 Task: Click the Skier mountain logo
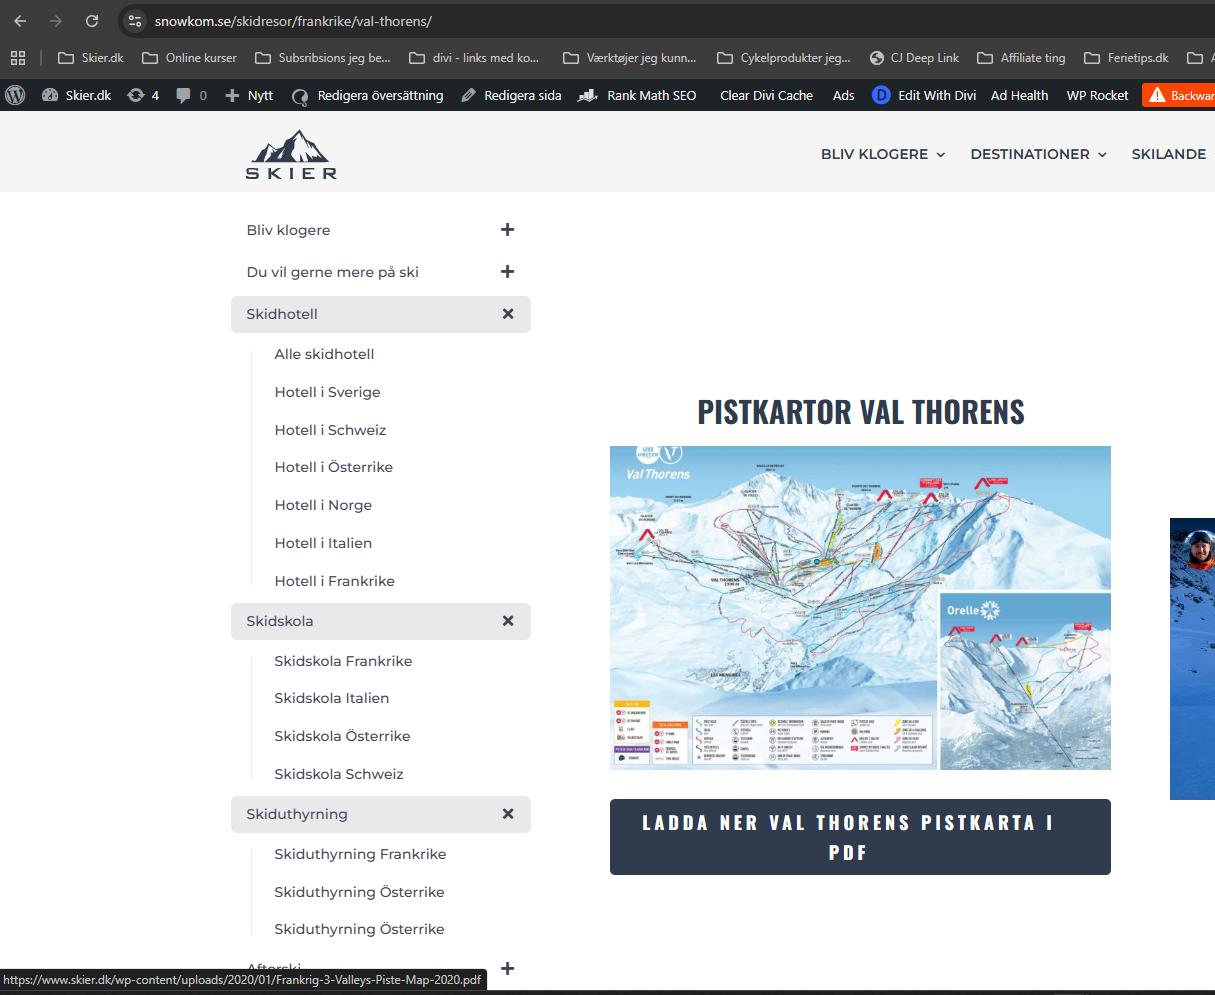coord(291,155)
